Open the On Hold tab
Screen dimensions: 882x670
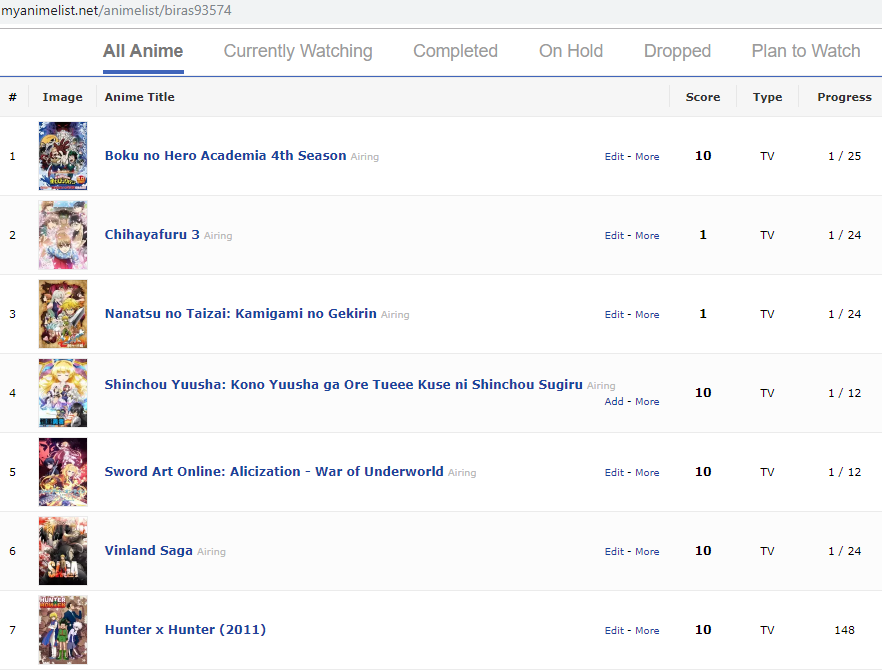pos(571,51)
